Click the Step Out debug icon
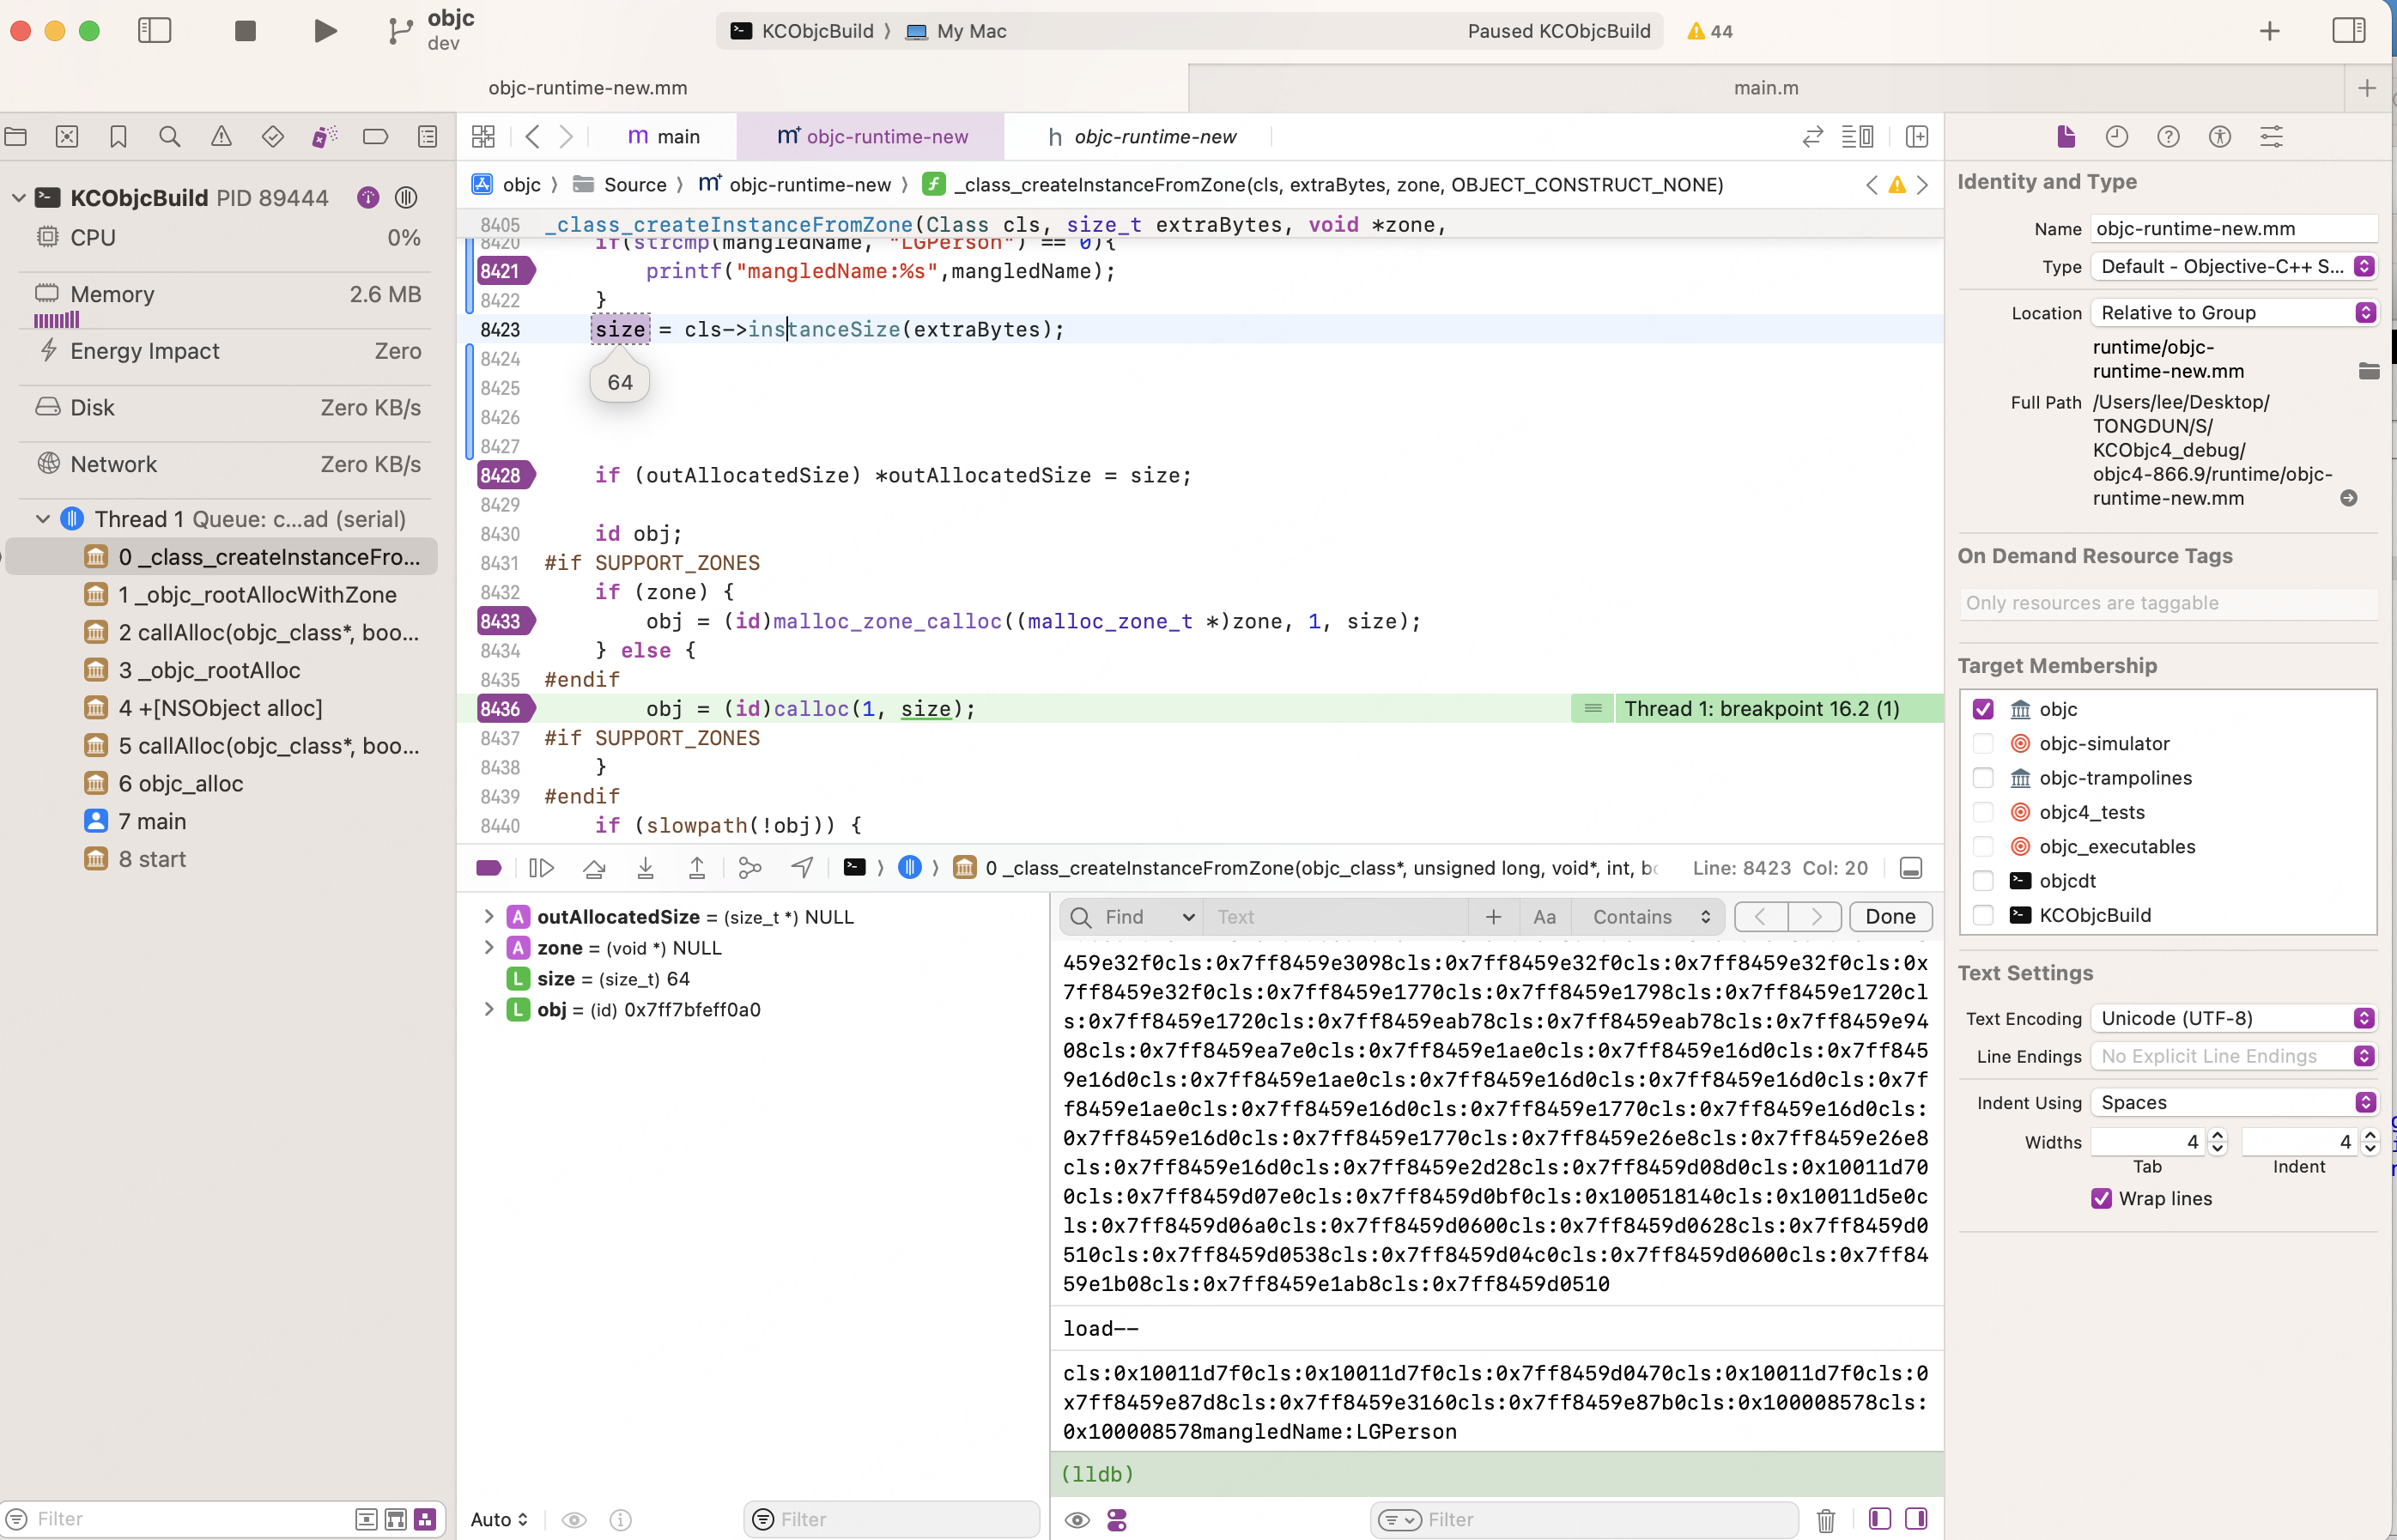 pyautogui.click(x=697, y=868)
